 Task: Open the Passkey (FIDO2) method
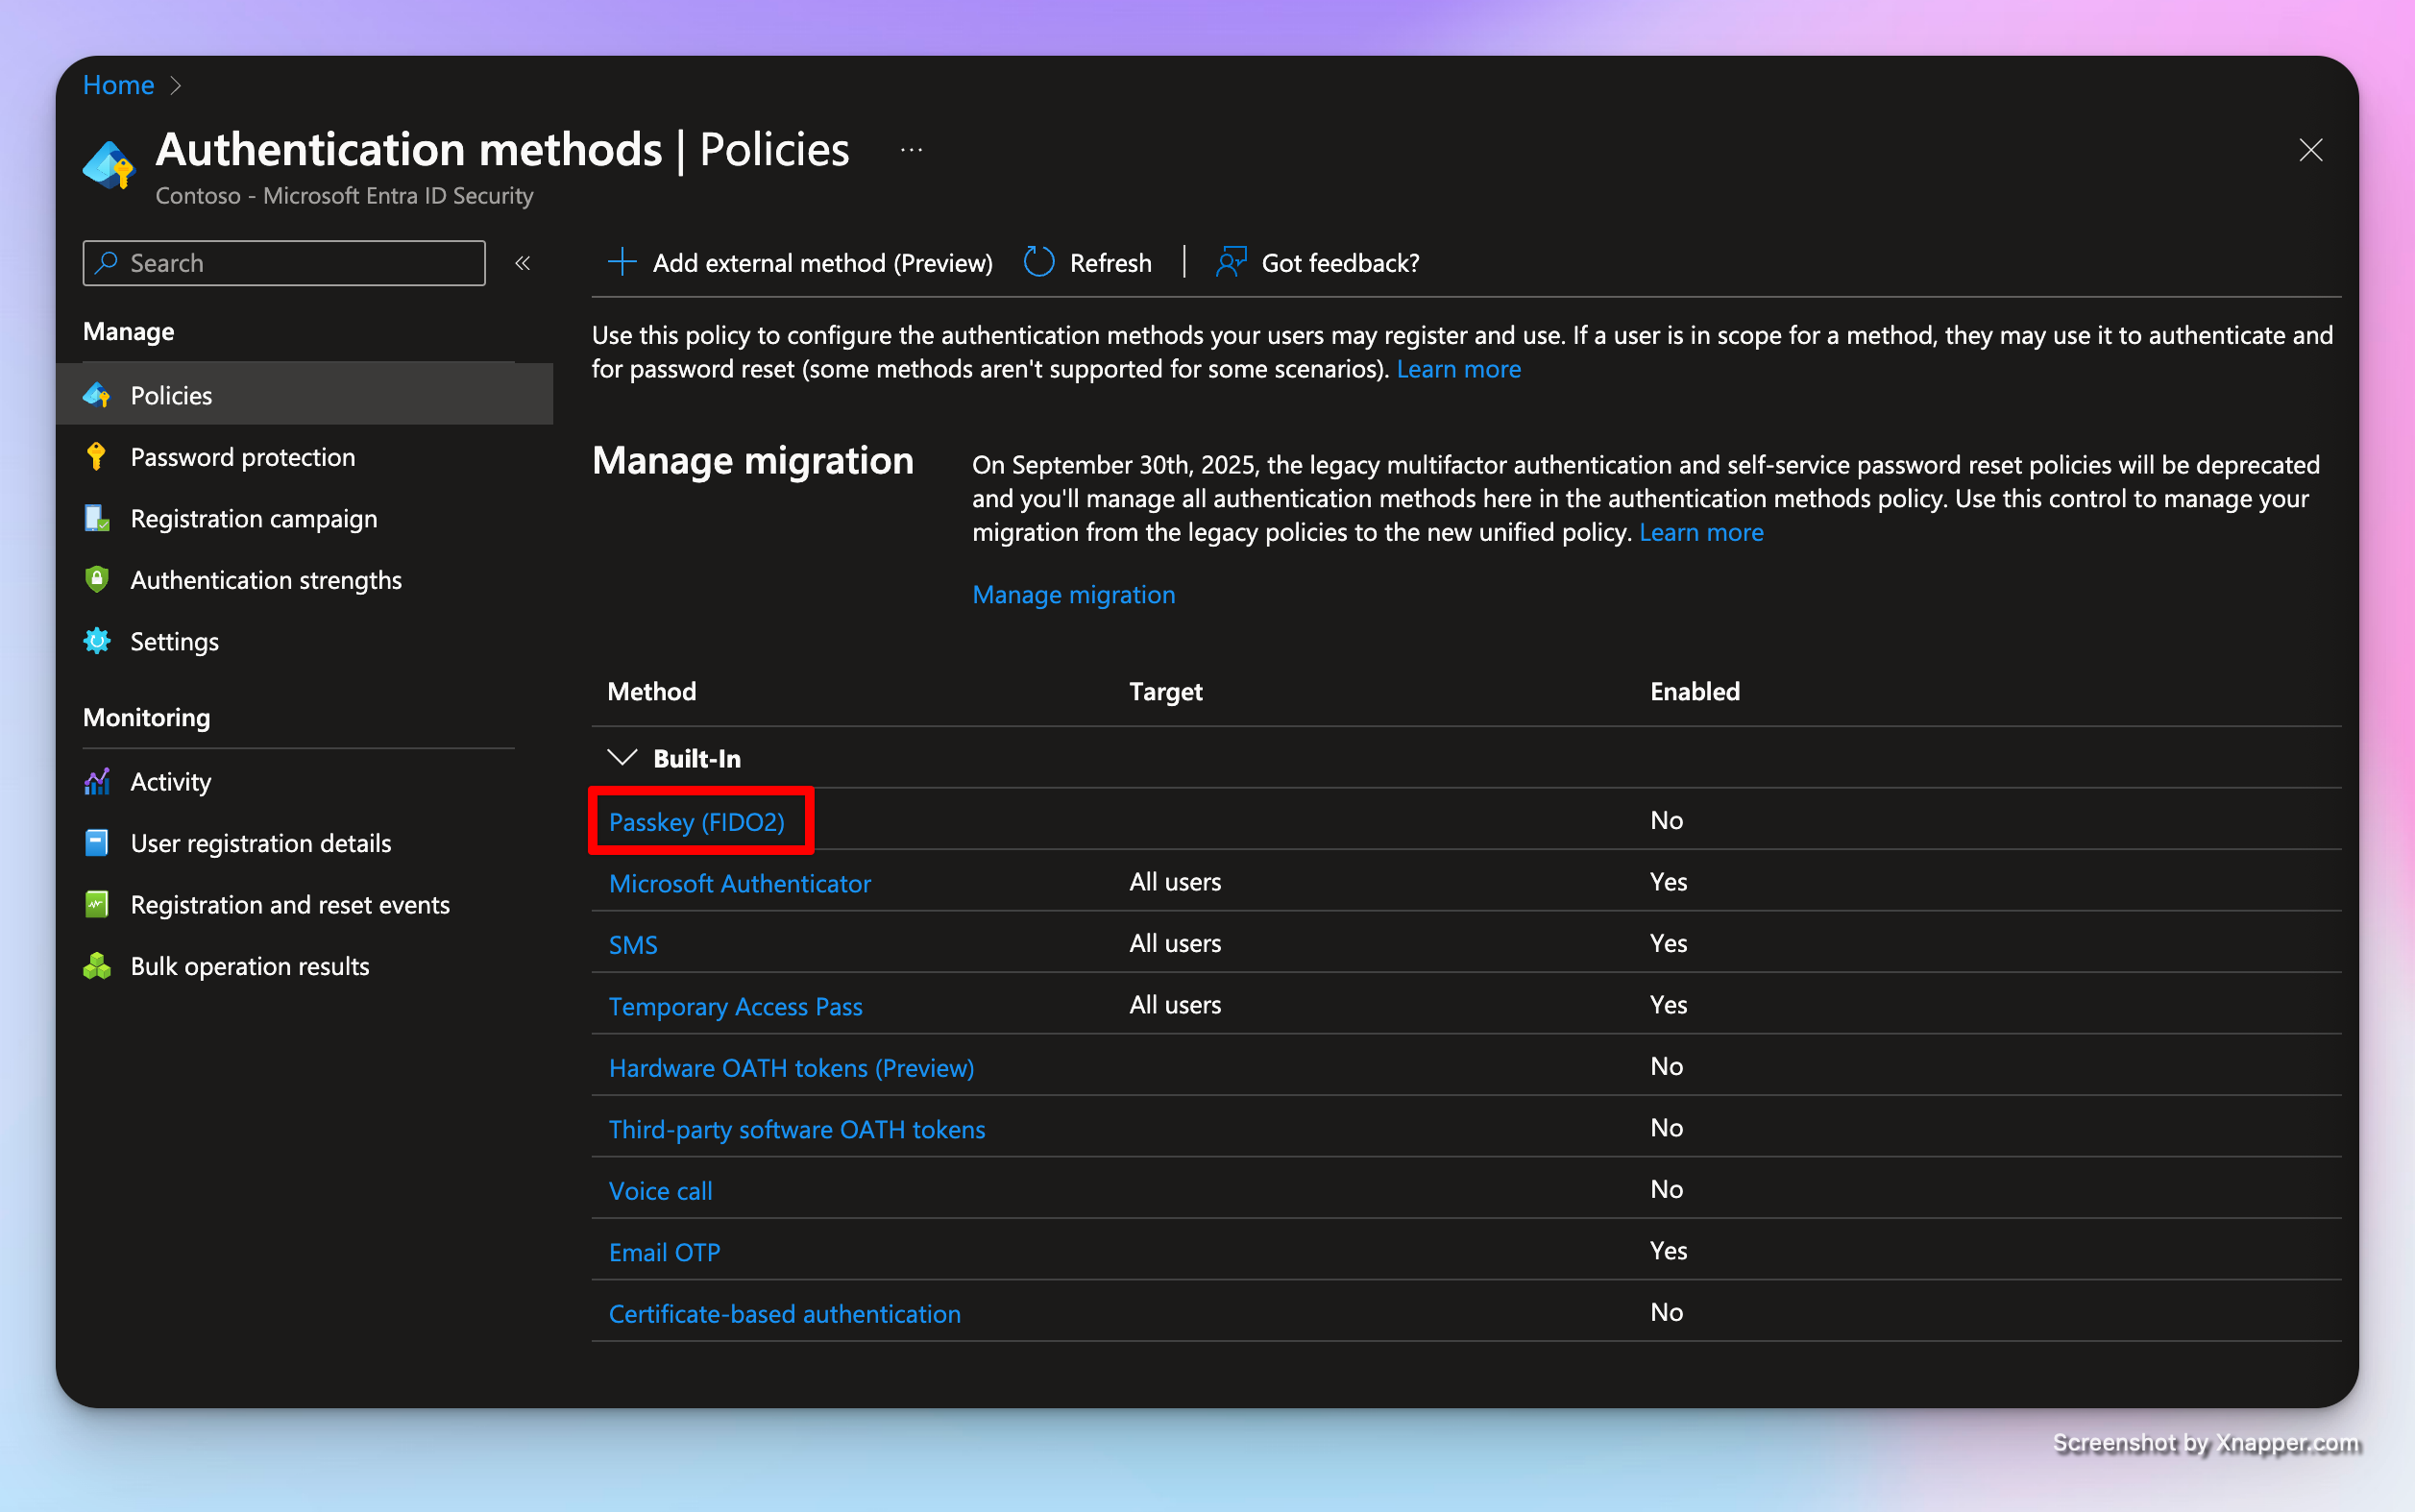pyautogui.click(x=696, y=822)
